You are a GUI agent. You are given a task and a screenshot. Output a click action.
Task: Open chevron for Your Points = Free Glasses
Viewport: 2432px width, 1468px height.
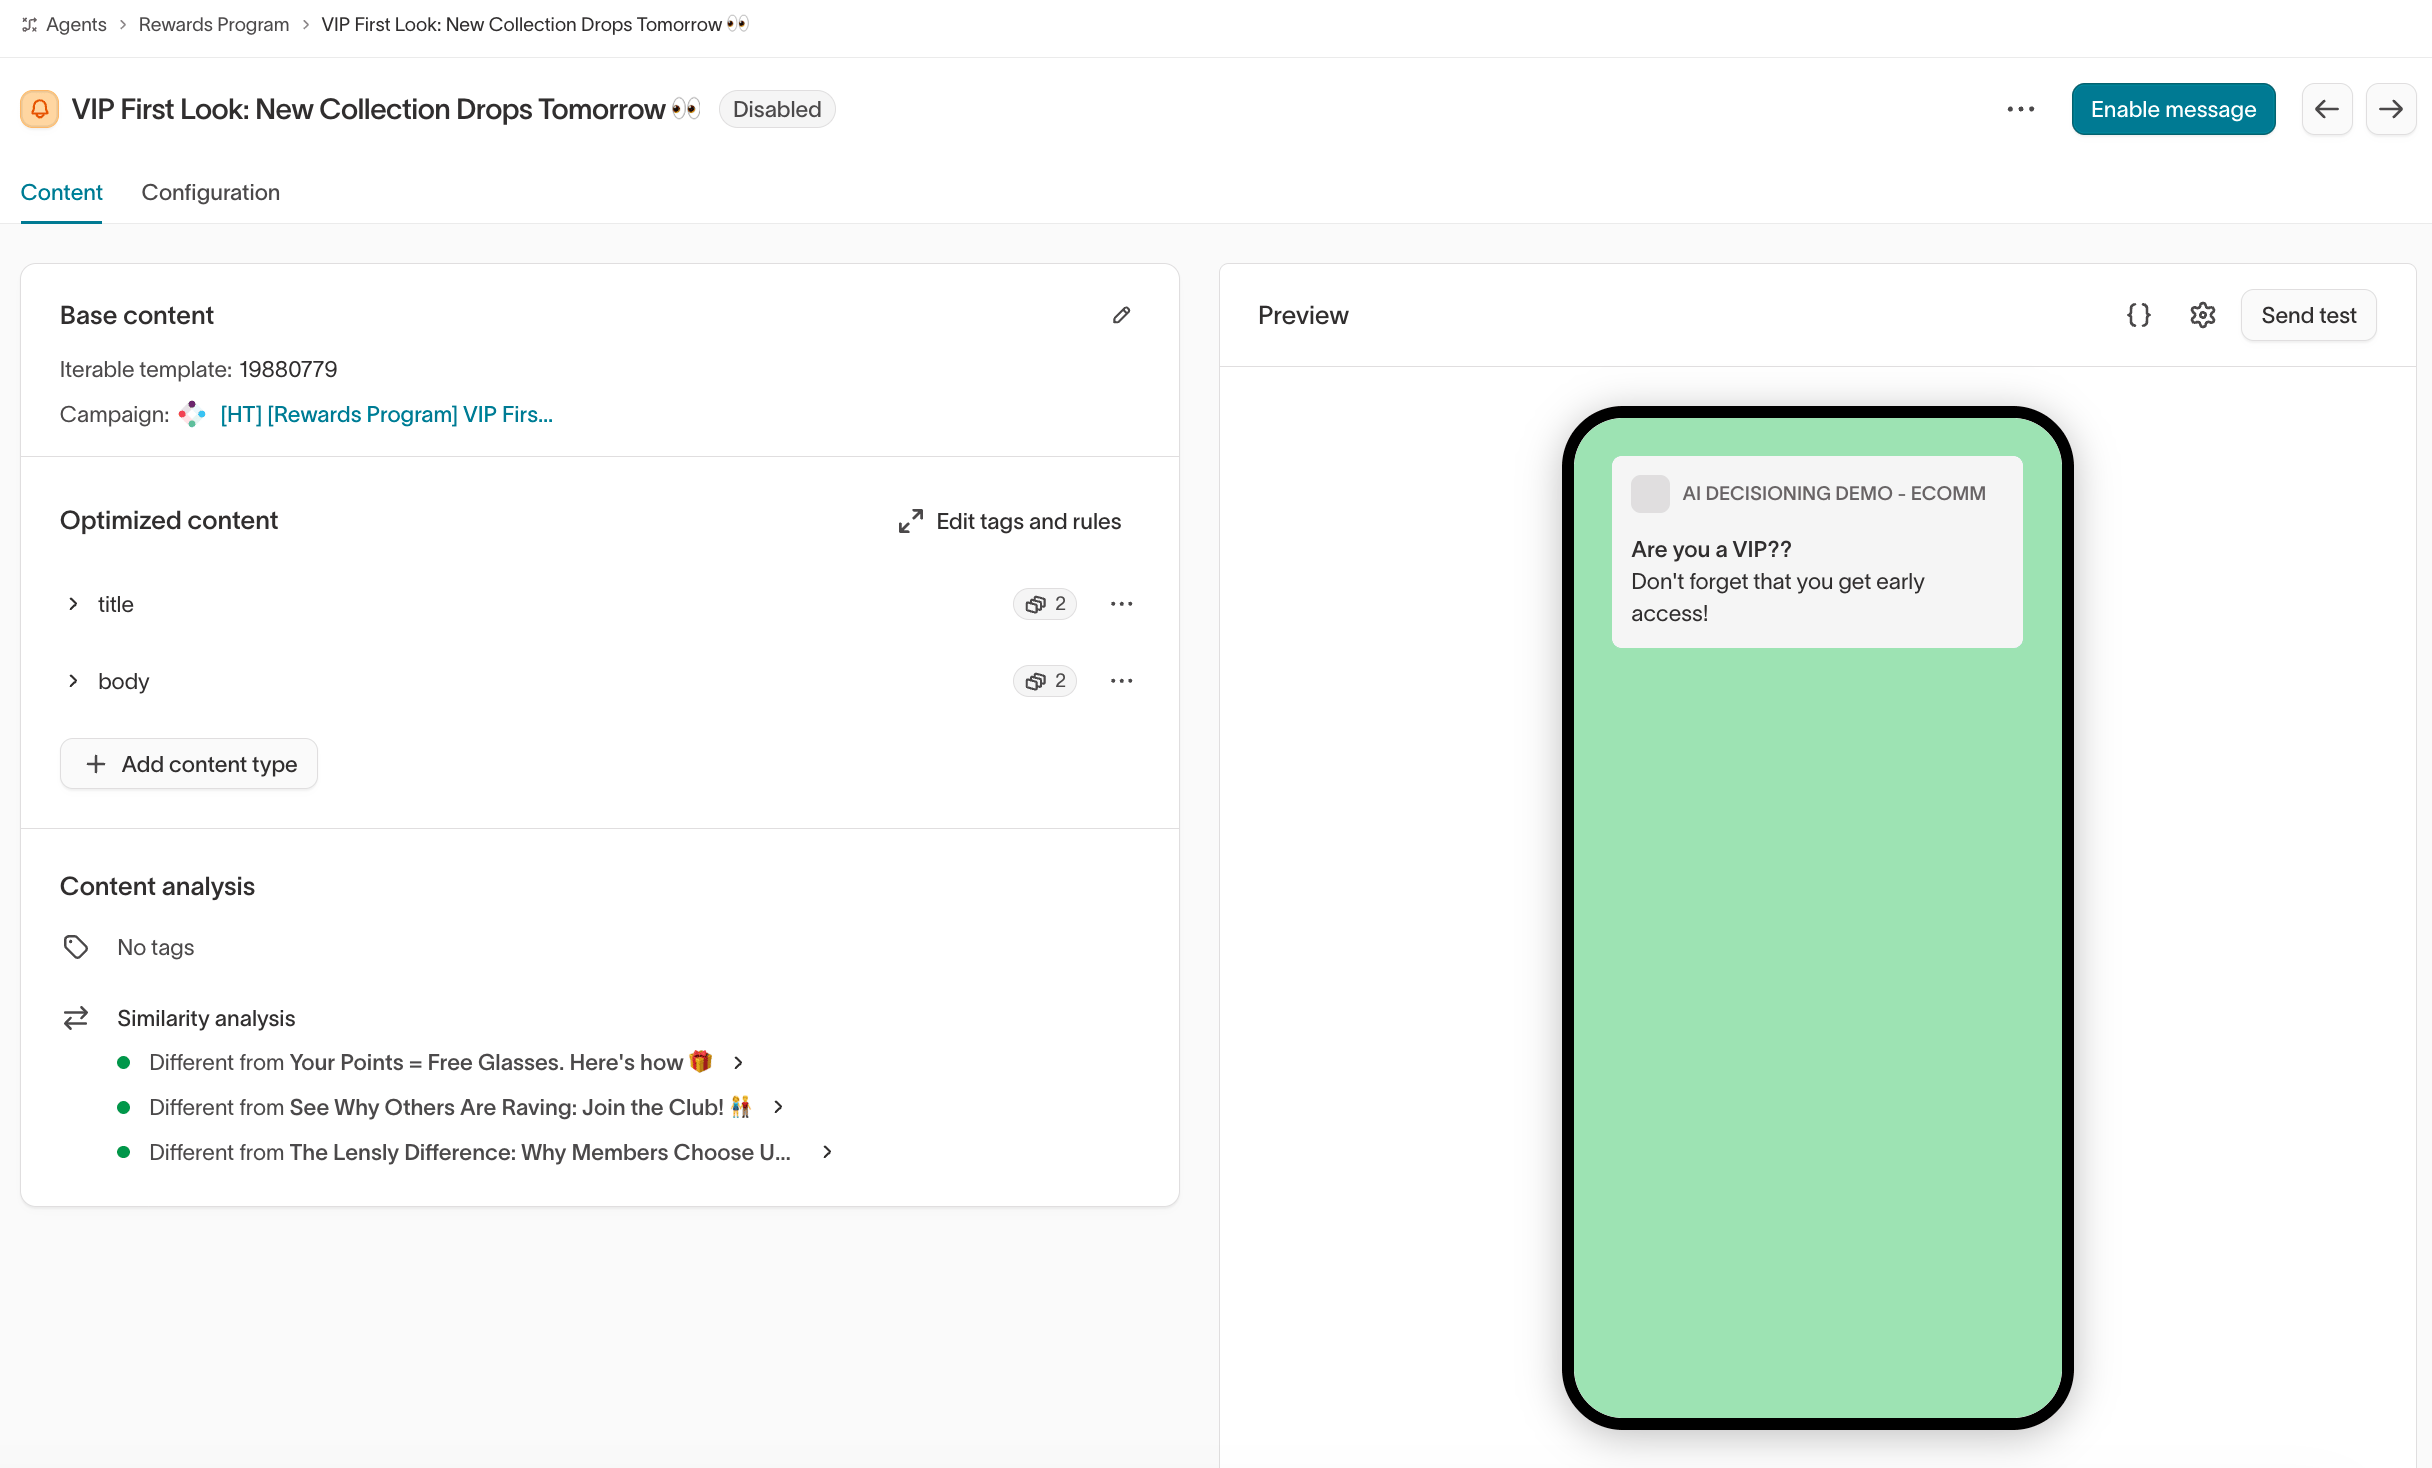[738, 1062]
